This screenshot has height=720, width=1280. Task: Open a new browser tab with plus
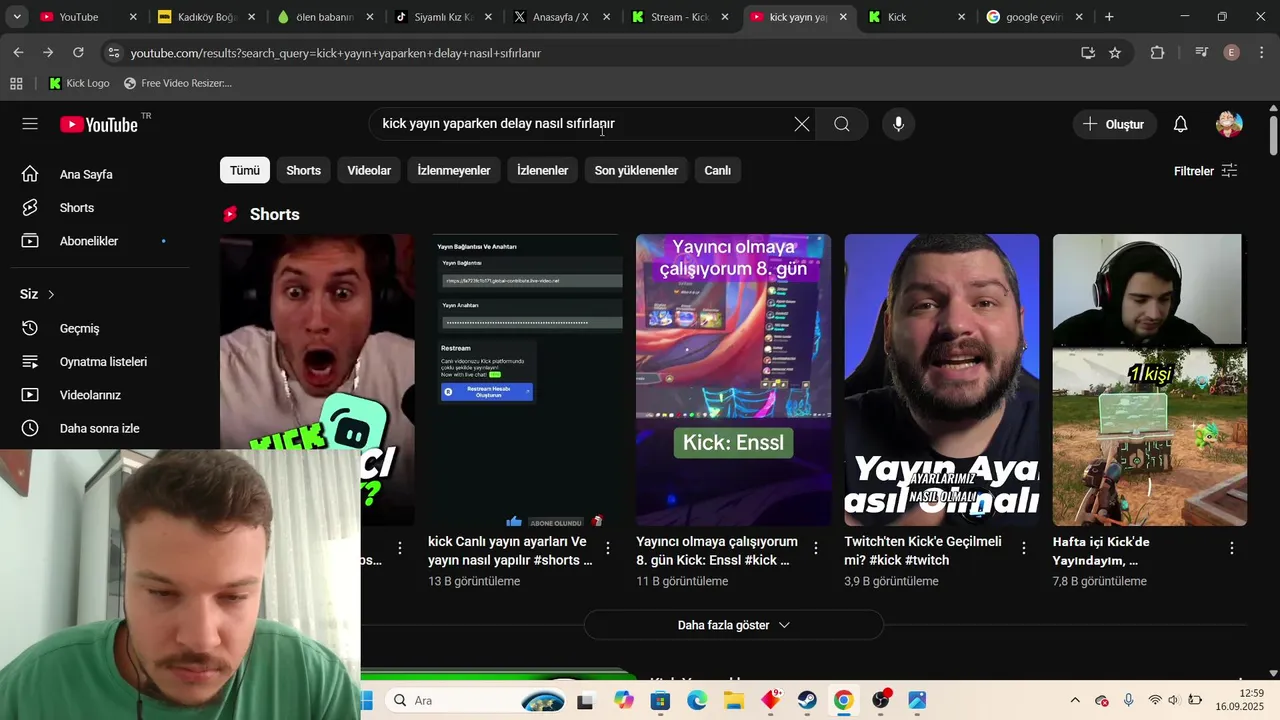1109,17
